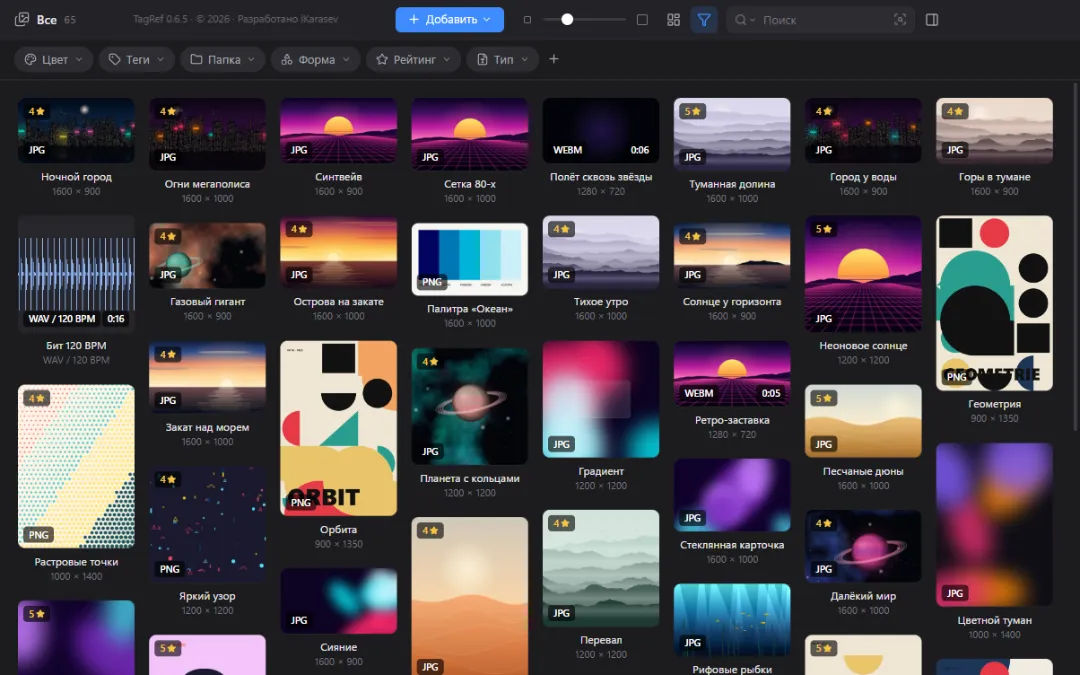The height and width of the screenshot is (675, 1080).
Task: Expand the «Цвет» filter dropdown
Action: [x=54, y=60]
